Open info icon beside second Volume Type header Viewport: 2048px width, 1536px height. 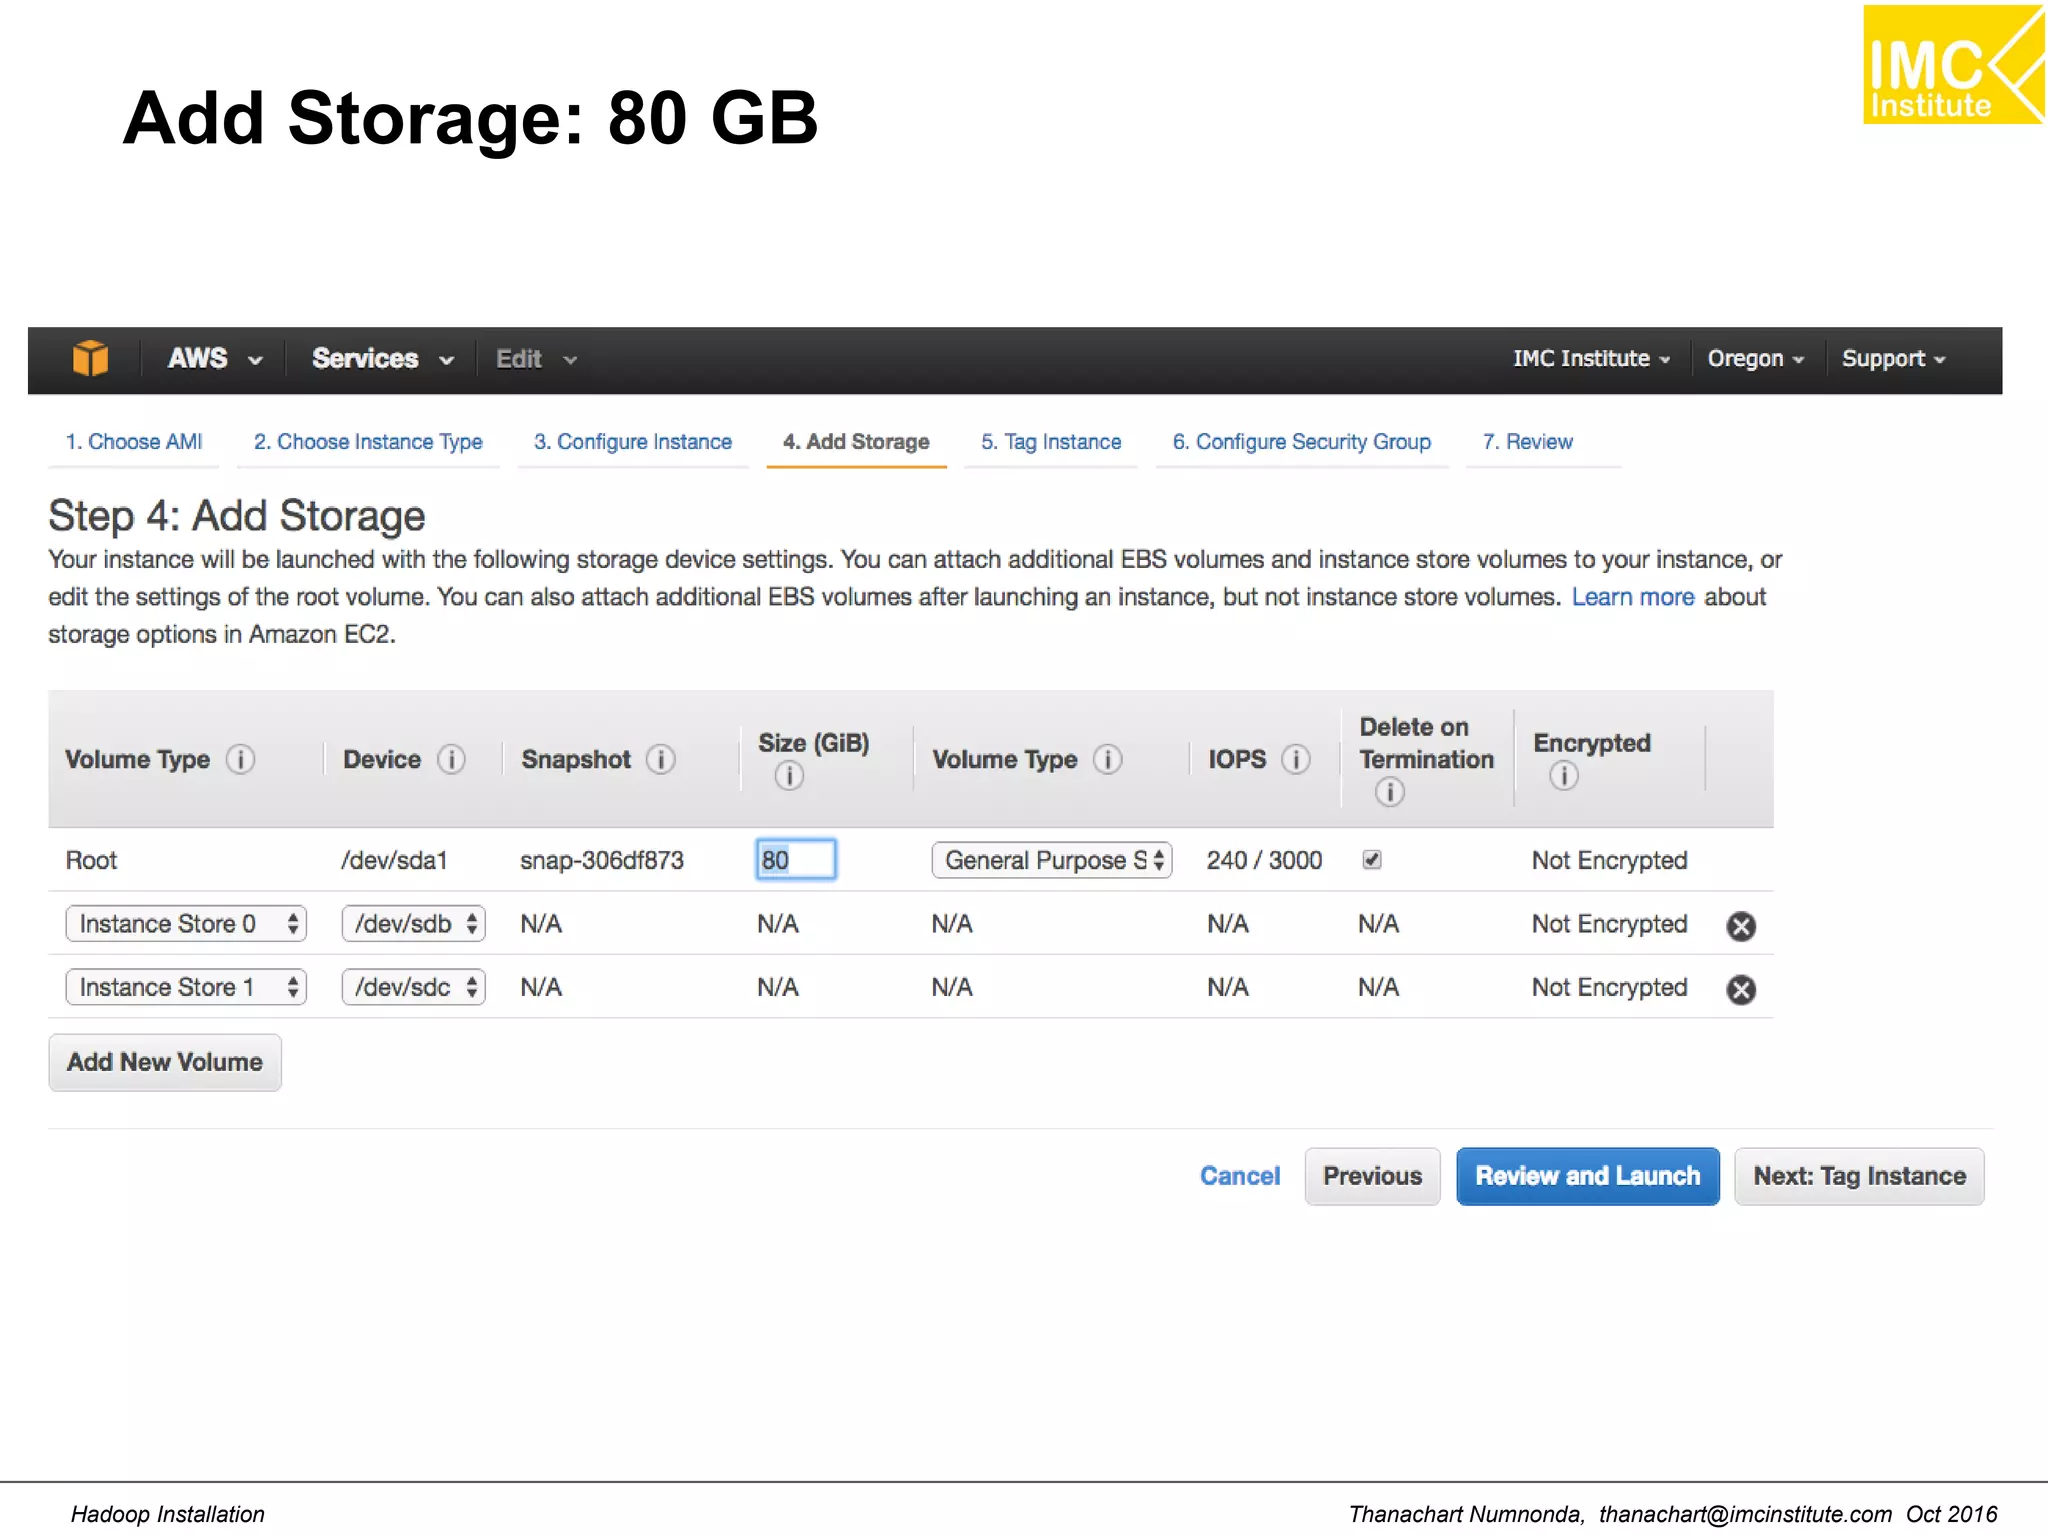pyautogui.click(x=1107, y=759)
